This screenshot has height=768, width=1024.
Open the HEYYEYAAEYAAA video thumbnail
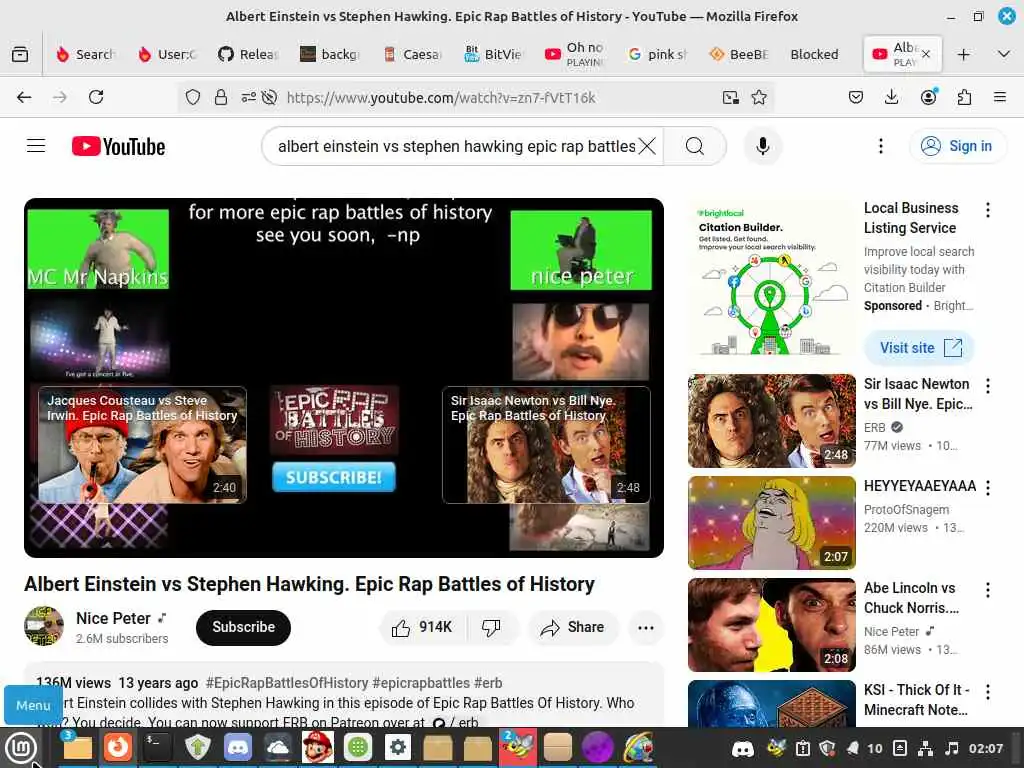point(771,522)
